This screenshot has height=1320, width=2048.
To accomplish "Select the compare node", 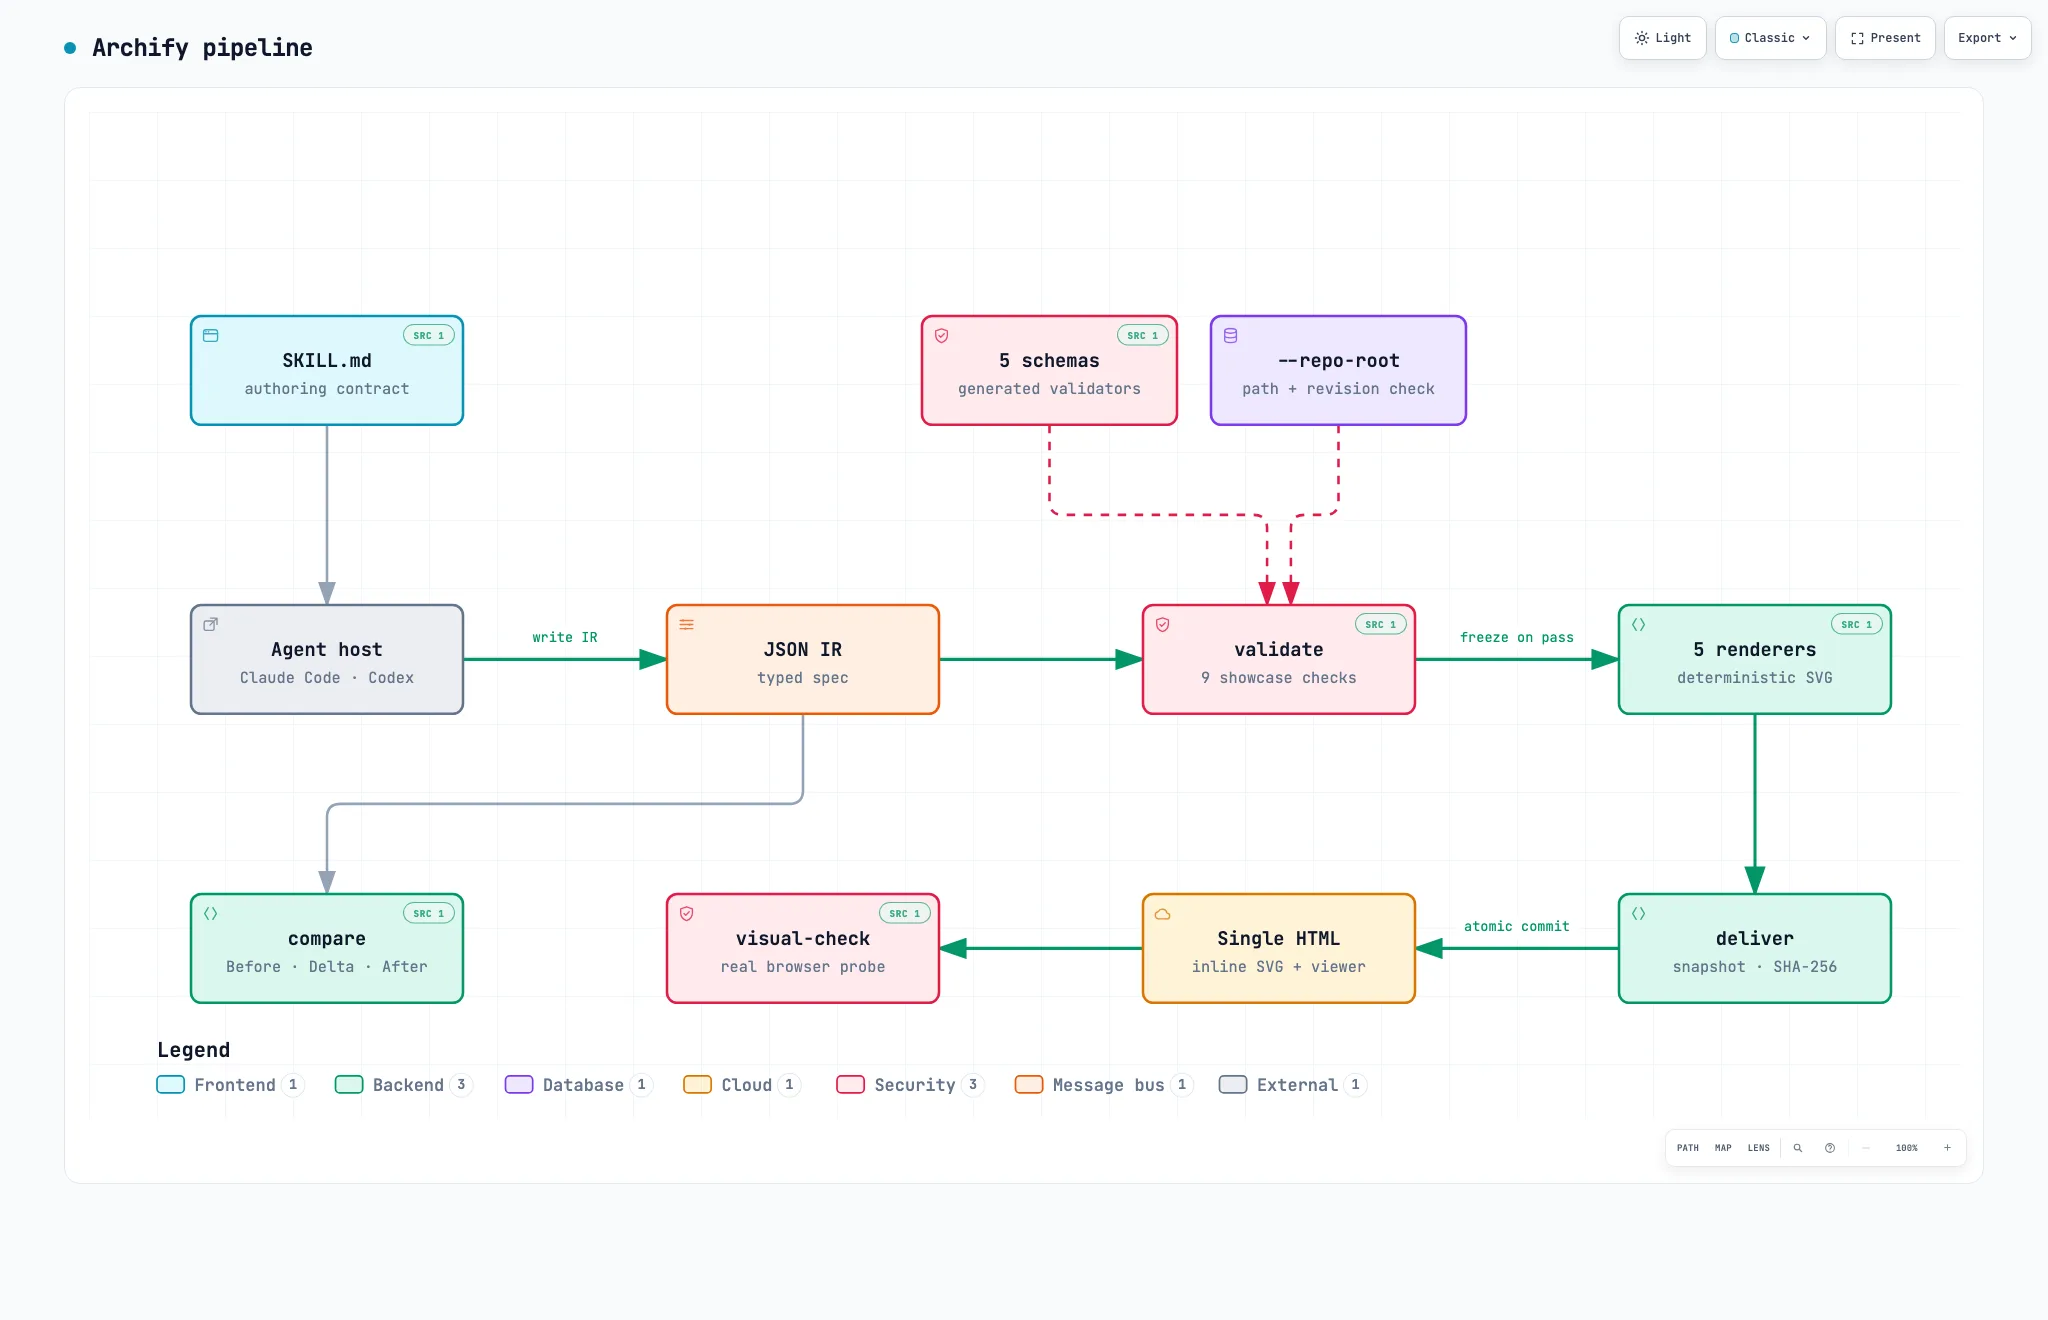I will tap(327, 948).
